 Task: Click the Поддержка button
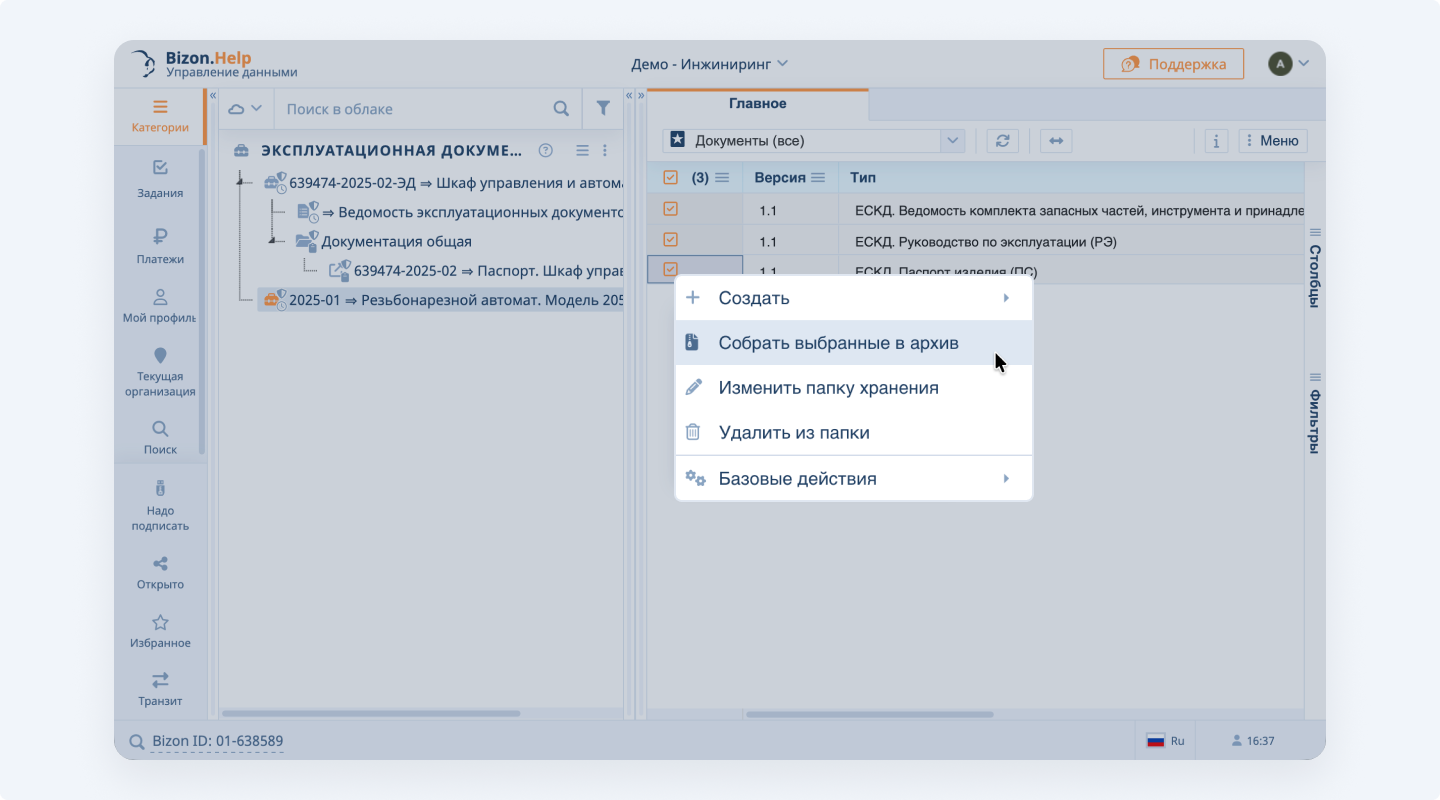tap(1173, 62)
